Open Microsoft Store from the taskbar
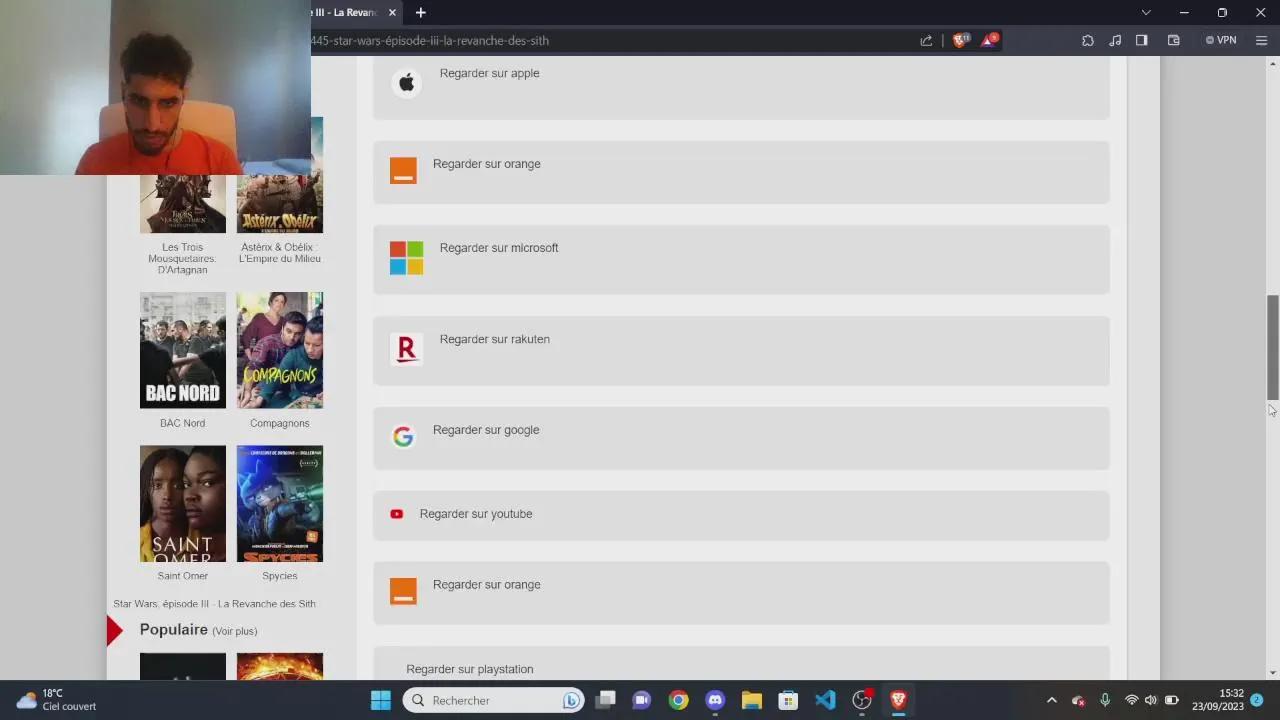 coord(788,700)
